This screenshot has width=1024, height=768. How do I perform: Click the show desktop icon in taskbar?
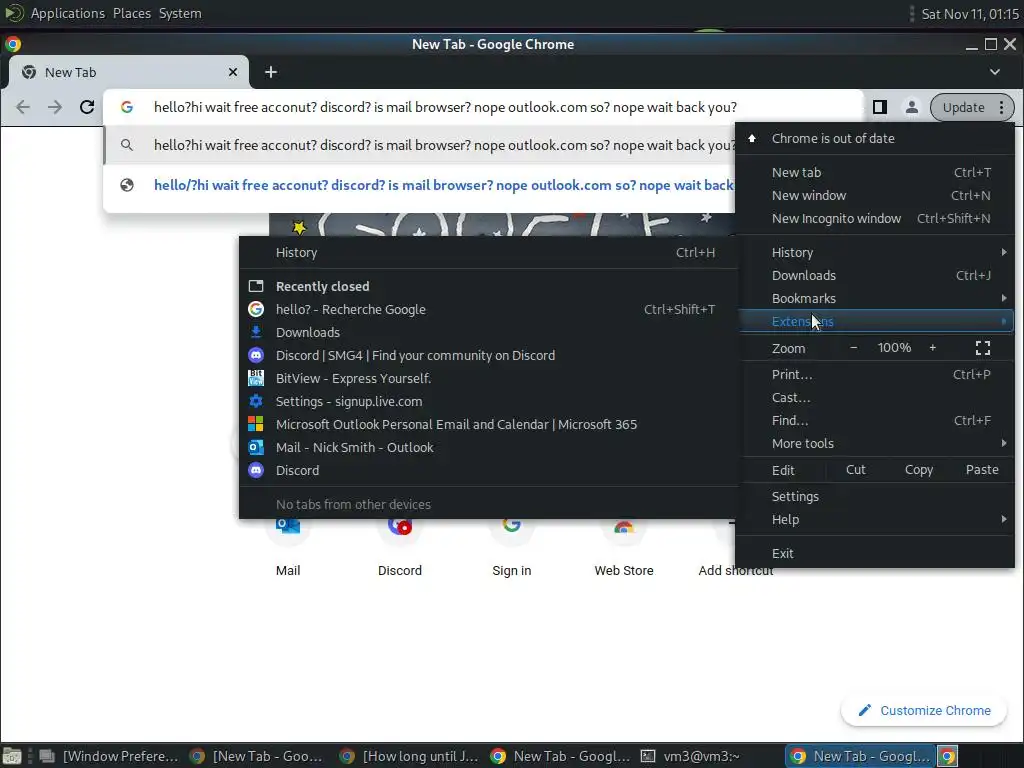[x=12, y=756]
